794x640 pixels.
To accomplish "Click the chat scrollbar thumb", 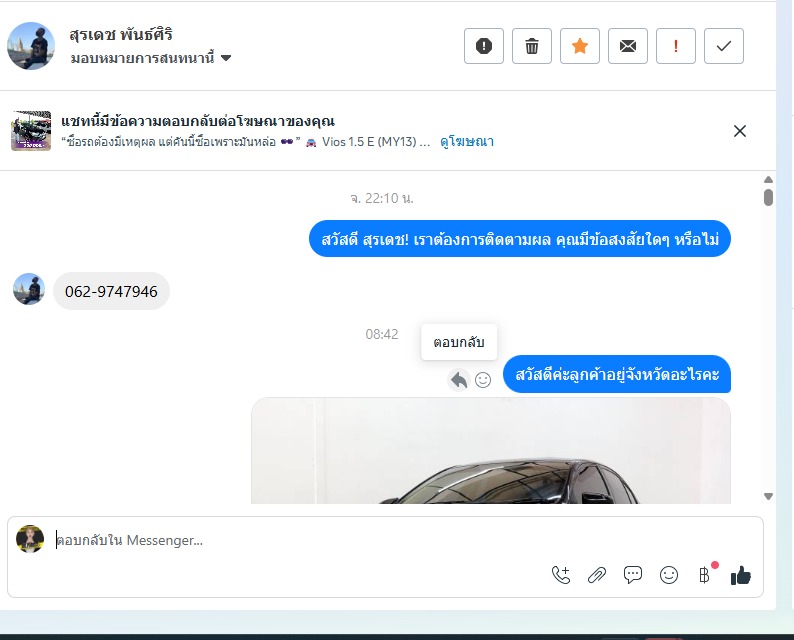I will click(768, 197).
